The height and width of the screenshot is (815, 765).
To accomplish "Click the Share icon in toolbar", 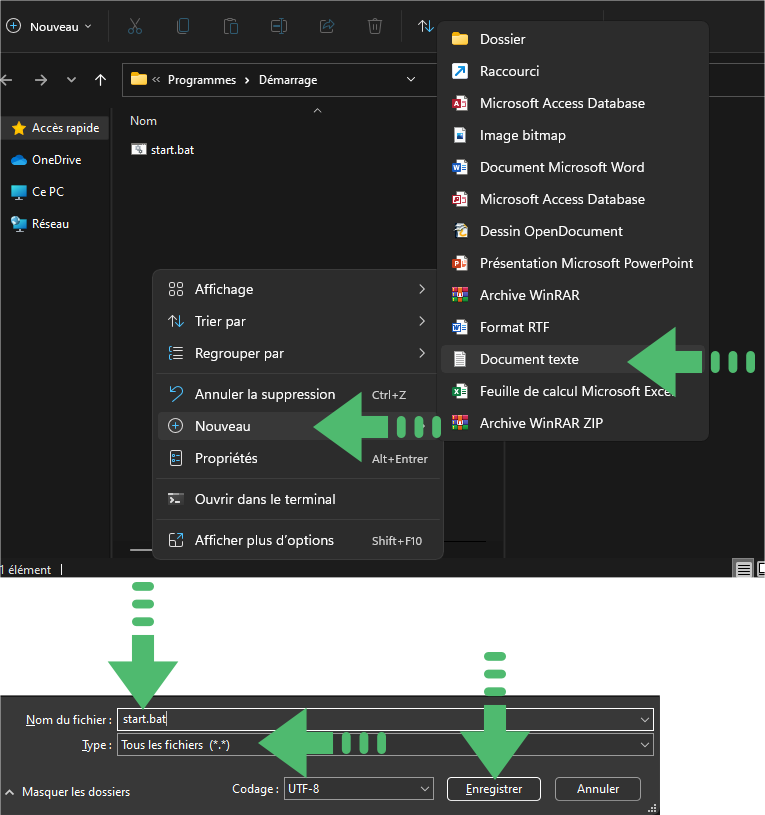I will [x=327, y=26].
